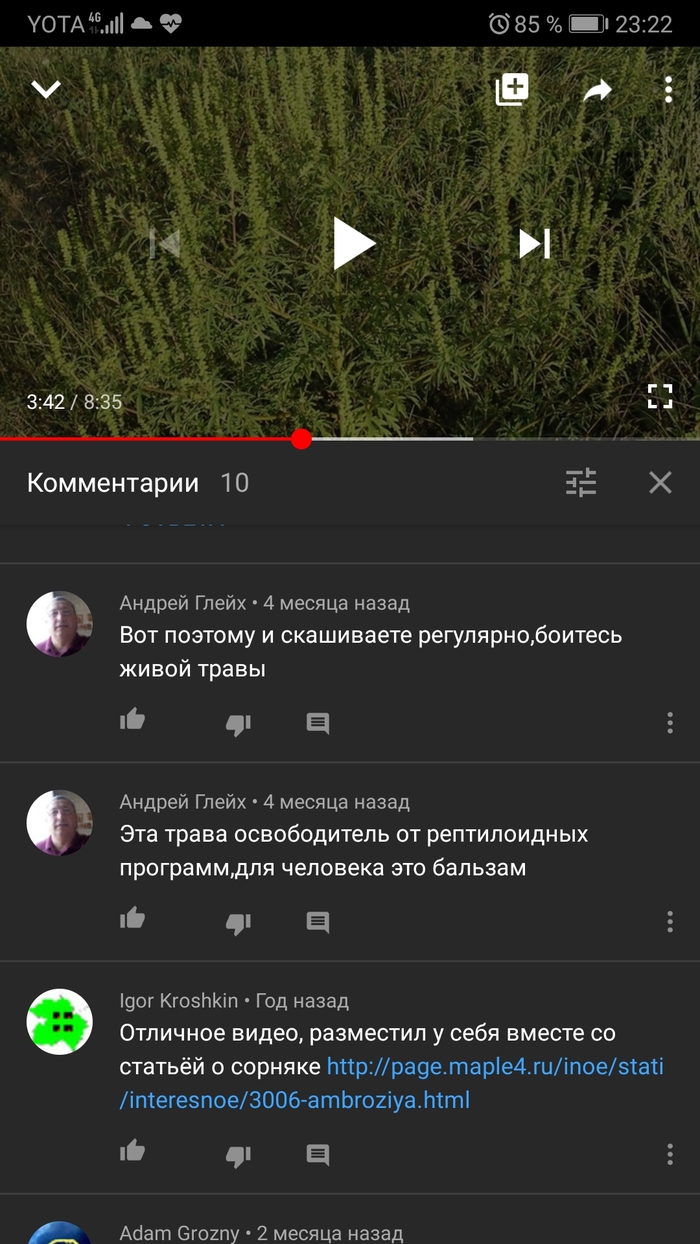Reply to Igor Kroshkin's comment

[318, 1155]
